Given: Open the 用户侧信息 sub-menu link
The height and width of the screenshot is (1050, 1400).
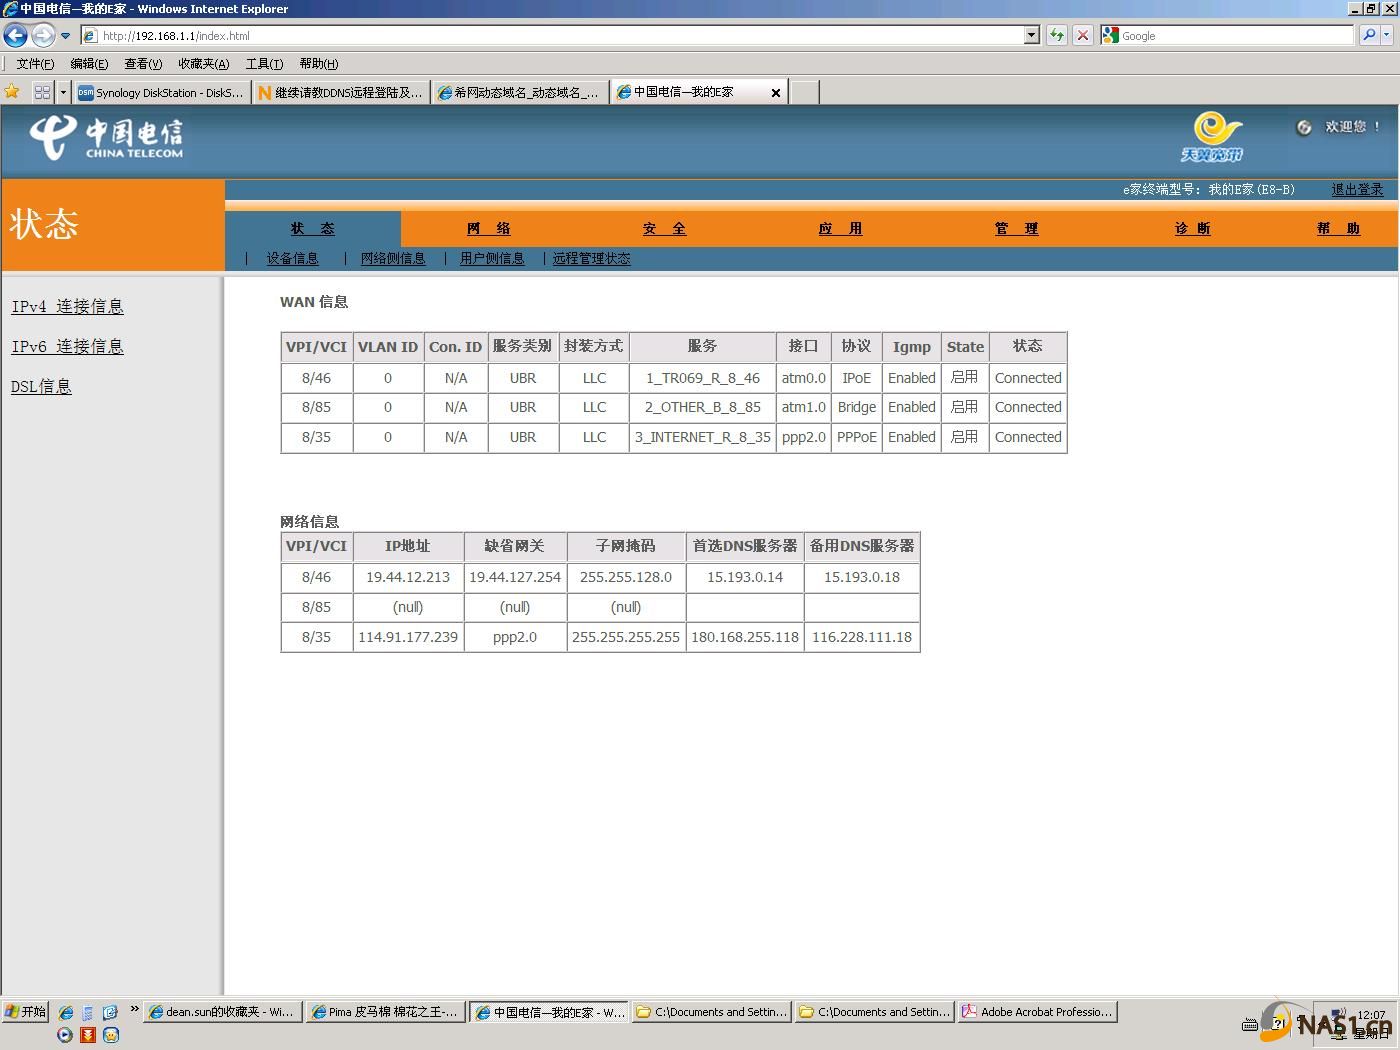Looking at the screenshot, I should (492, 258).
